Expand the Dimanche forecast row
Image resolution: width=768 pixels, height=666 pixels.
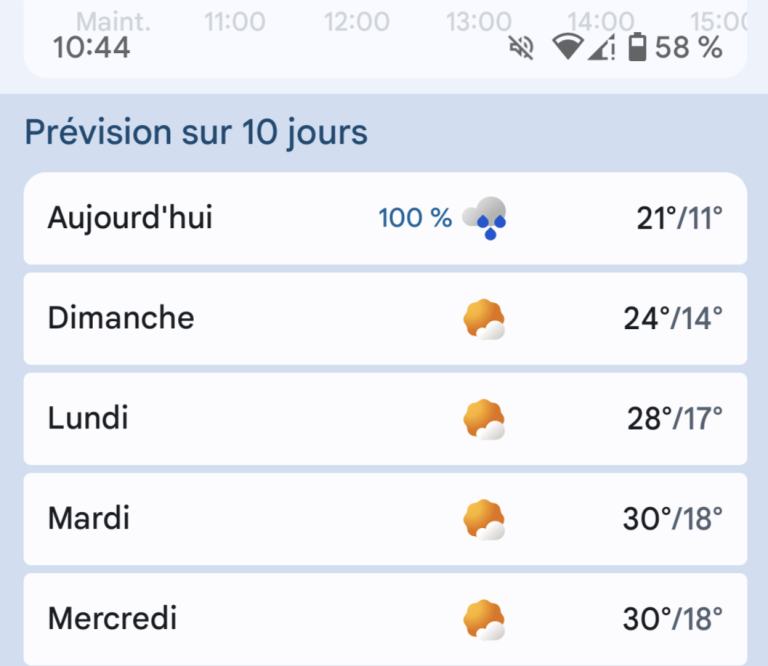pos(385,319)
